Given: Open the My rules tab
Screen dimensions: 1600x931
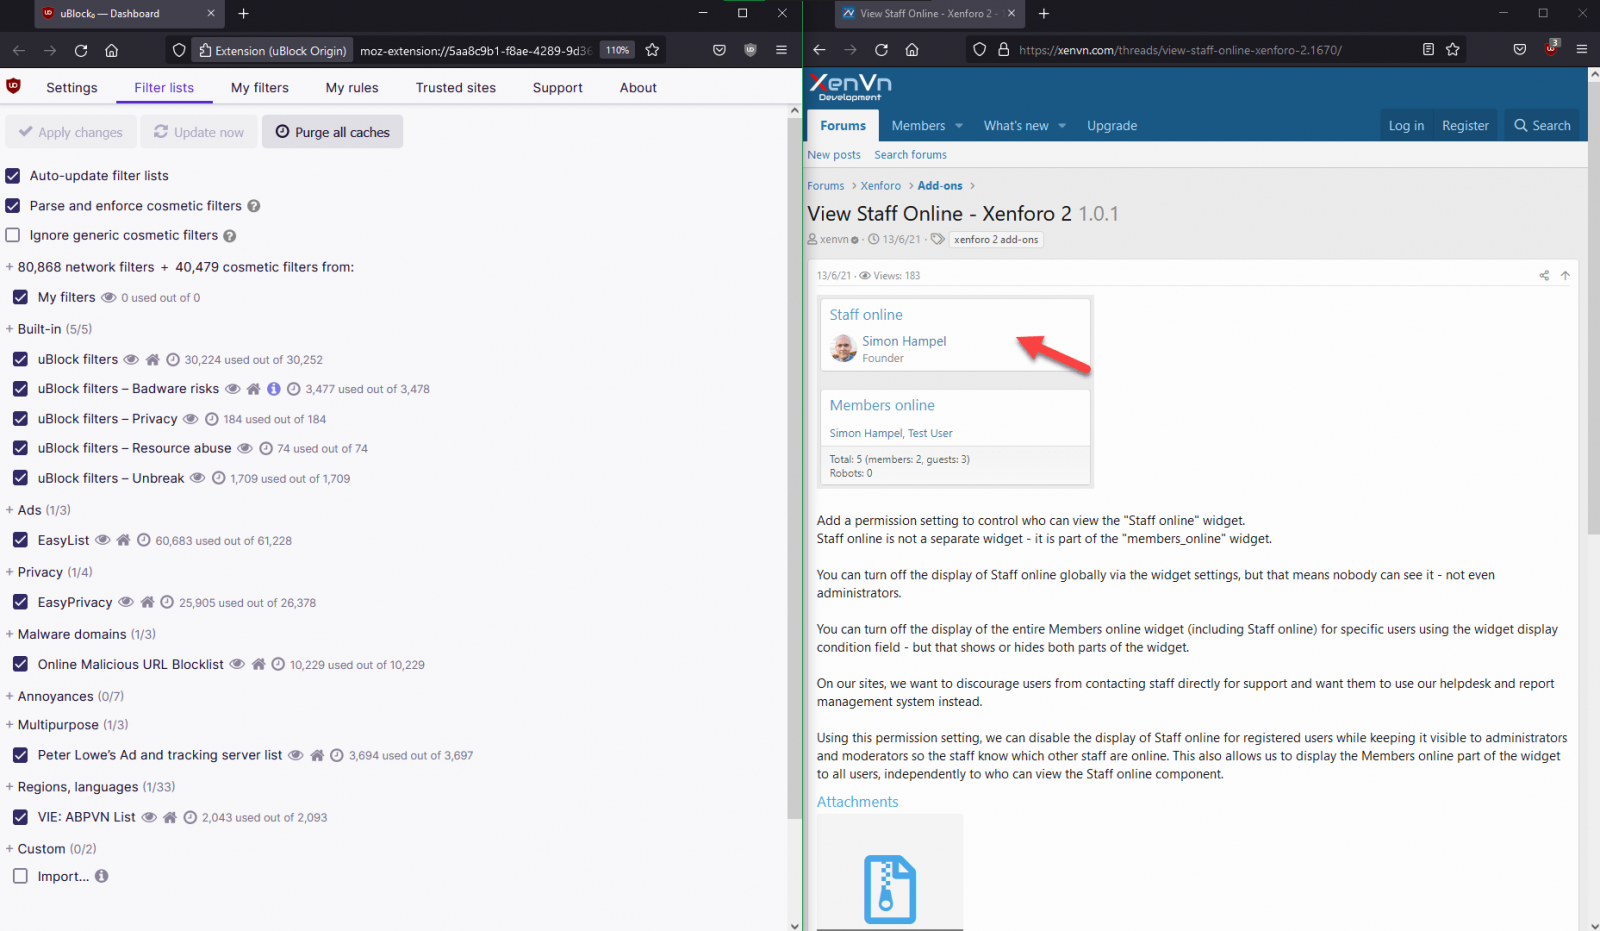Looking at the screenshot, I should coord(352,88).
